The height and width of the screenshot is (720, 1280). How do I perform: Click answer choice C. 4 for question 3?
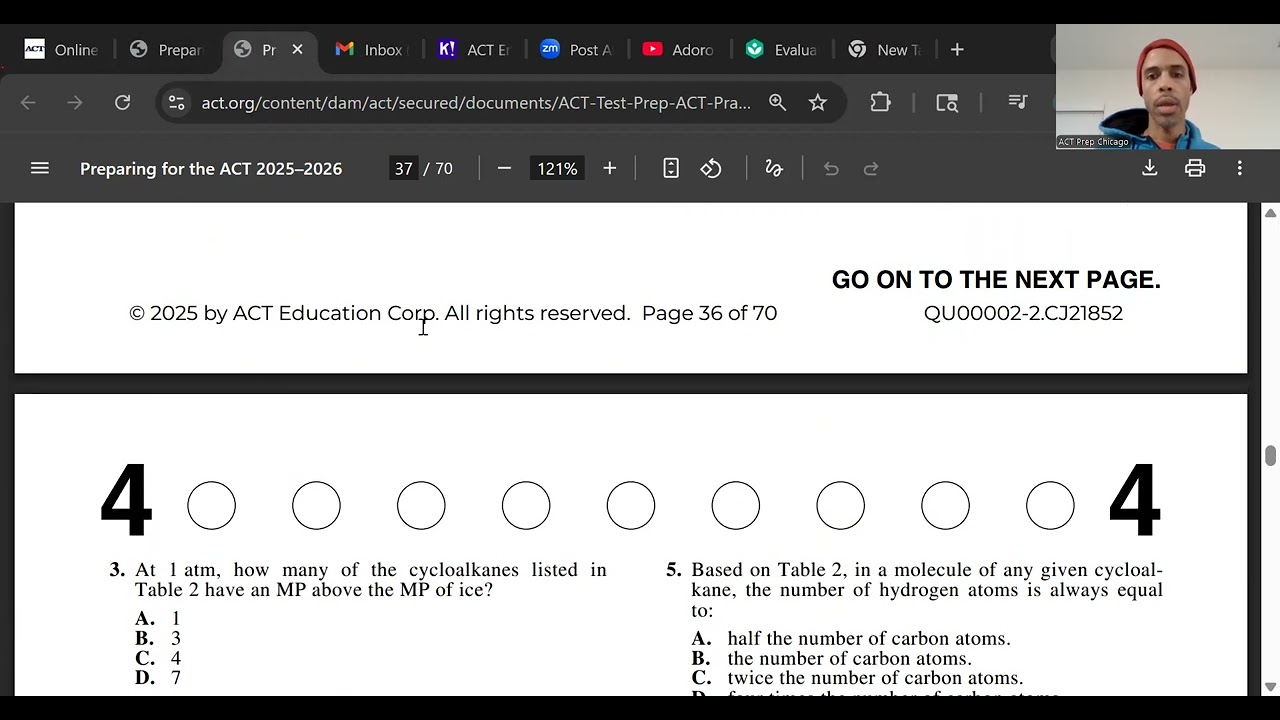158,658
